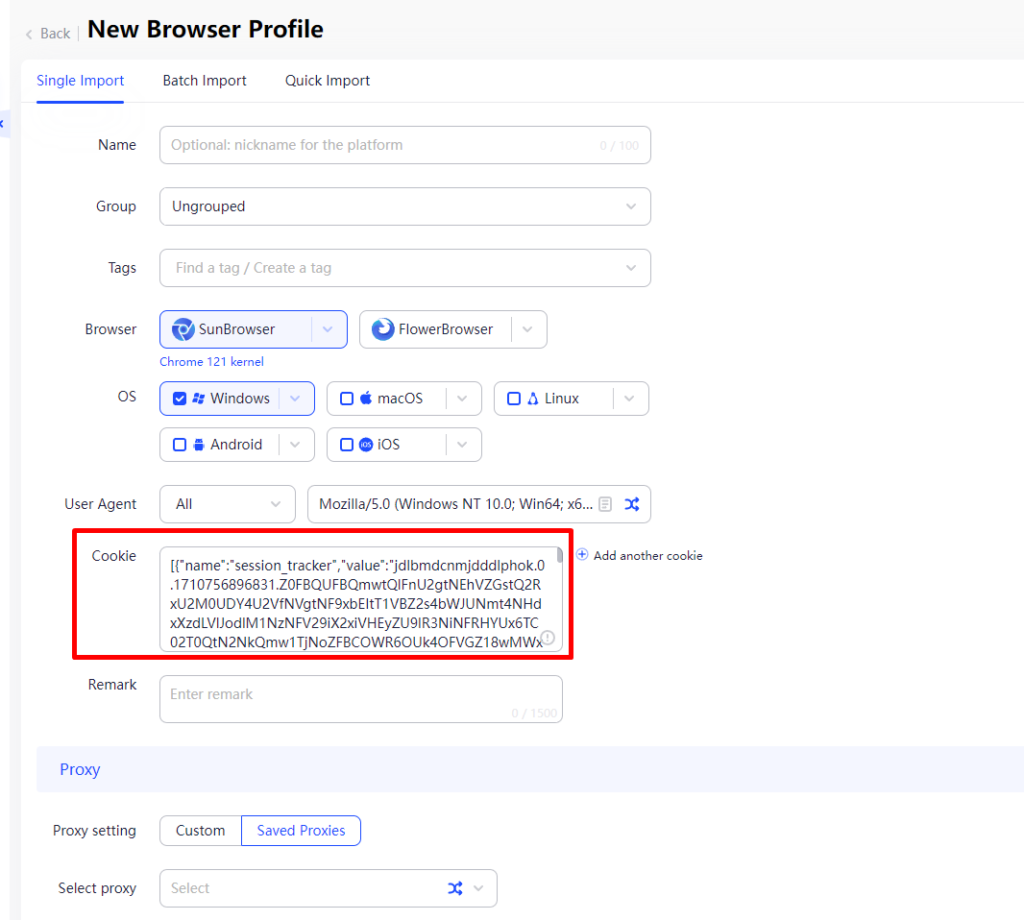Switch to the Batch Import tab
Viewport: 1024px width, 920px height.
click(x=204, y=81)
